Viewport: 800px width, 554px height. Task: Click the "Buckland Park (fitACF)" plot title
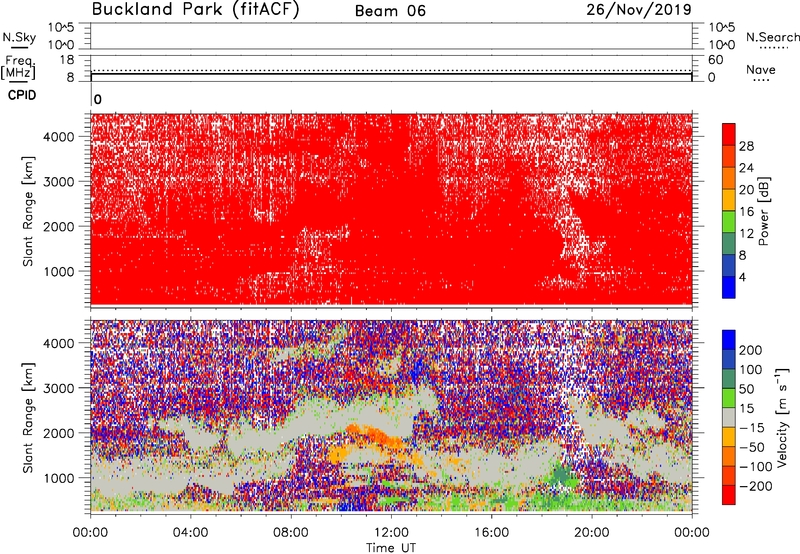point(195,10)
